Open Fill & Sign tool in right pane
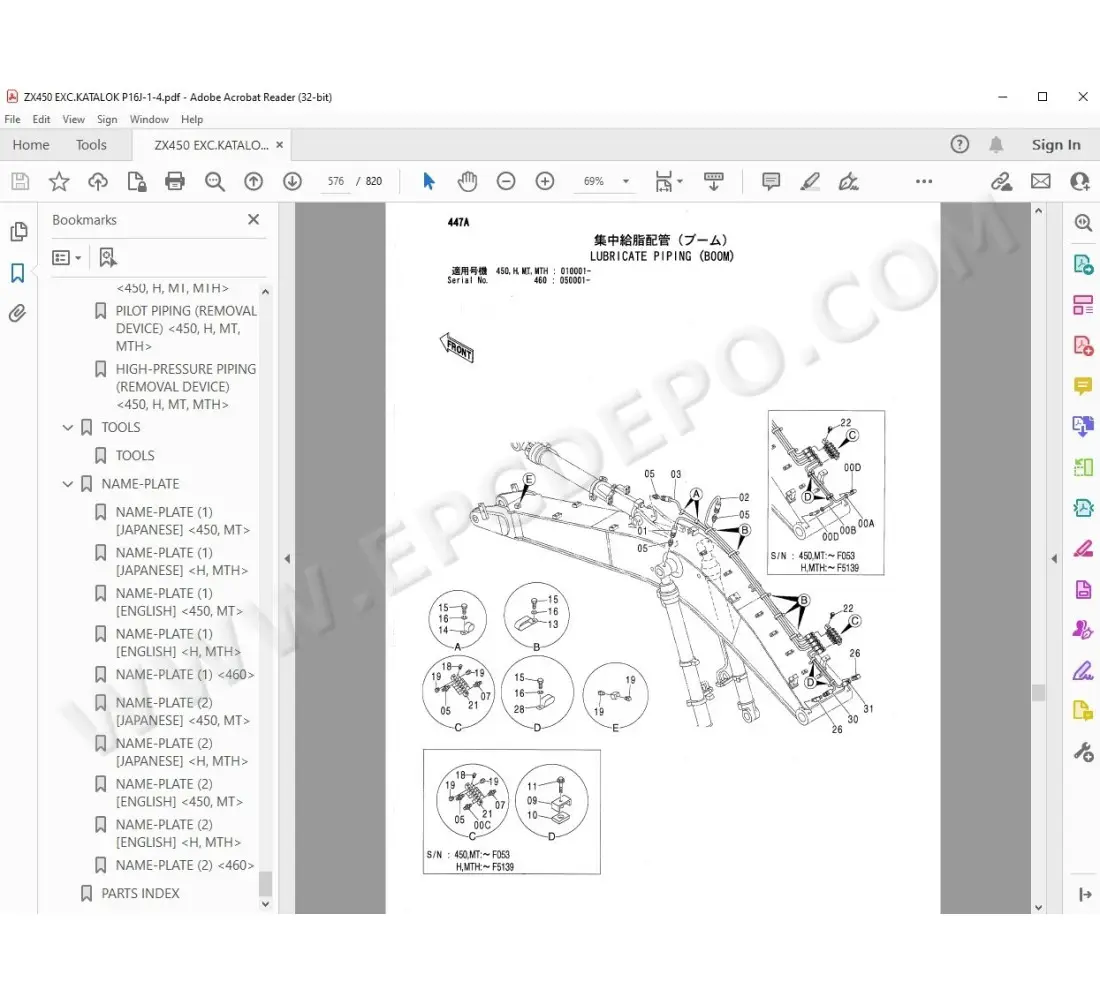1100x1000 pixels. 1083,672
